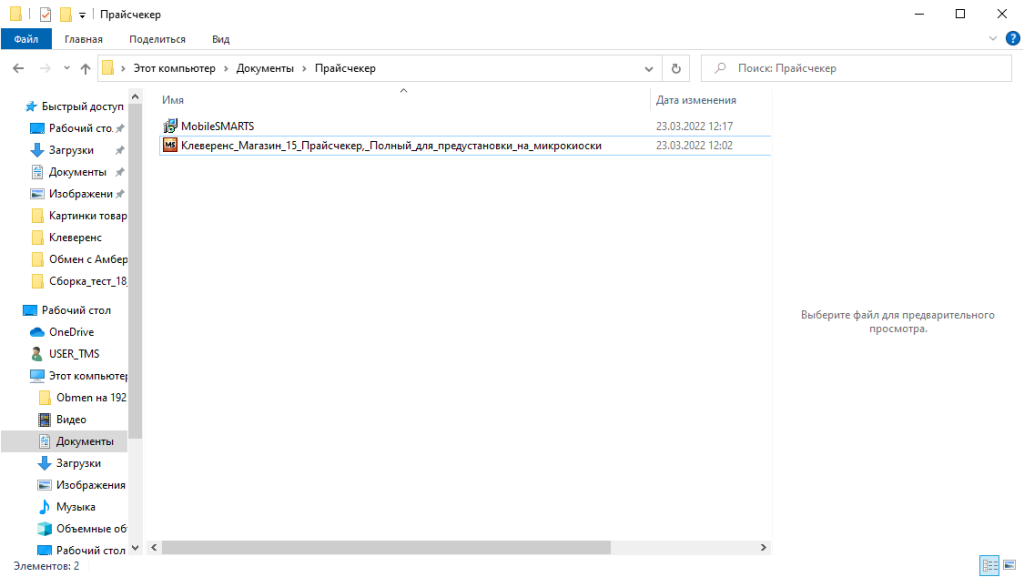Select the Клеверенс_Магазин_15_Прайсчекер file
Viewport: 1024px width, 577px height.
tap(391, 146)
